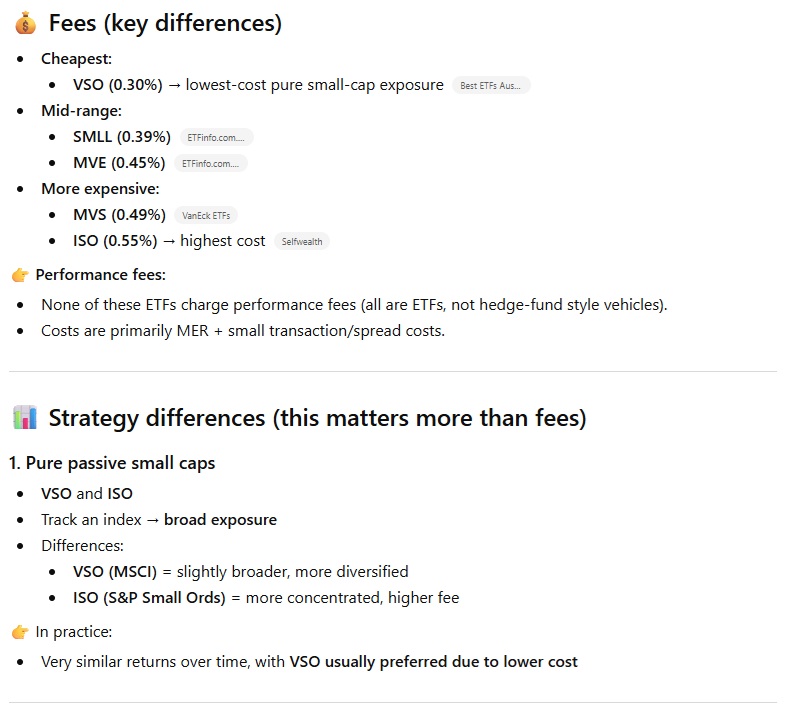Click the "ISO (S&P Small Ords)" bullet text
Screen dimensions: 786x714
[150, 598]
